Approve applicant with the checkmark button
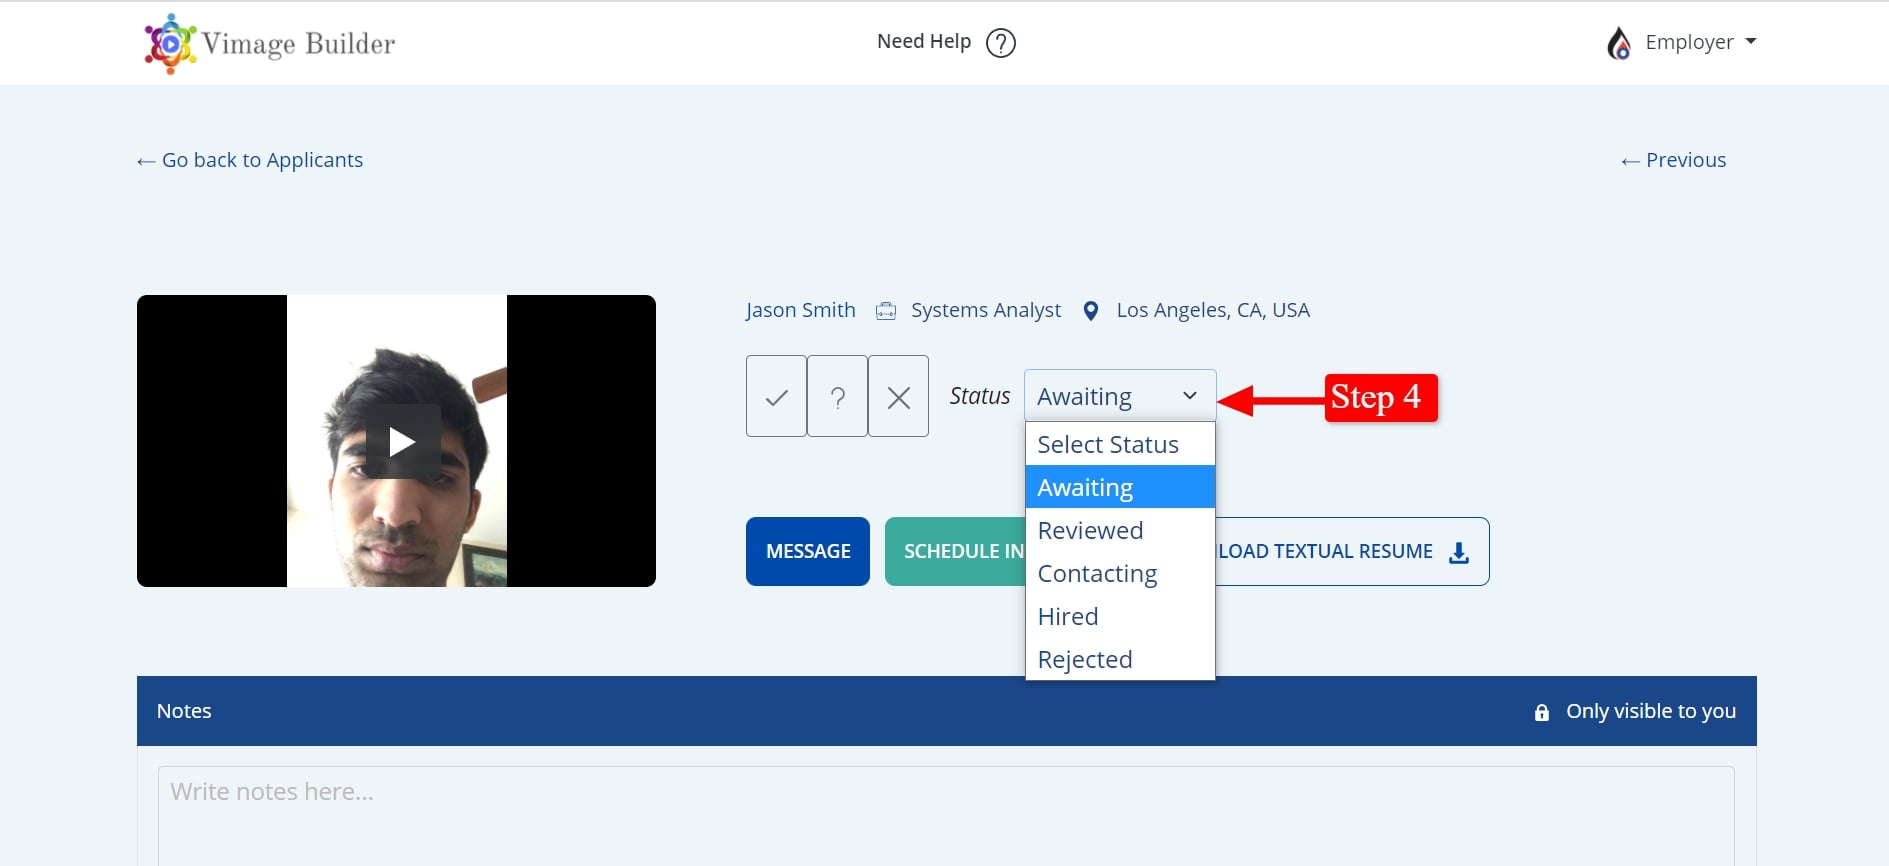The height and width of the screenshot is (866, 1889). coord(776,396)
